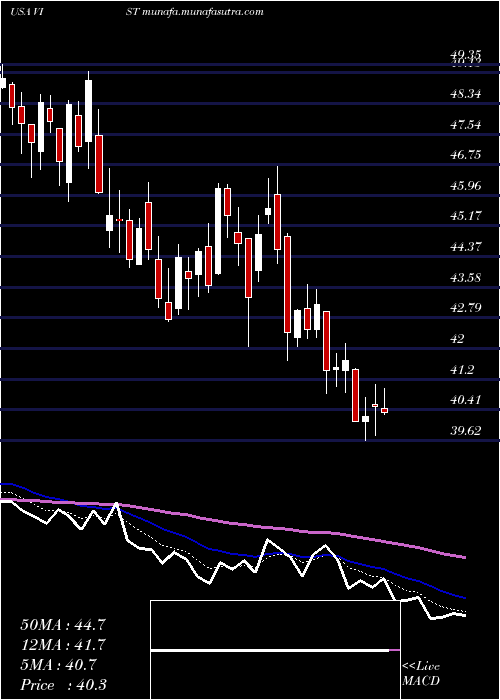Image resolution: width=500 pixels, height=700 pixels.
Task: Click the last red candlestick on the chart
Action: [x=384, y=410]
